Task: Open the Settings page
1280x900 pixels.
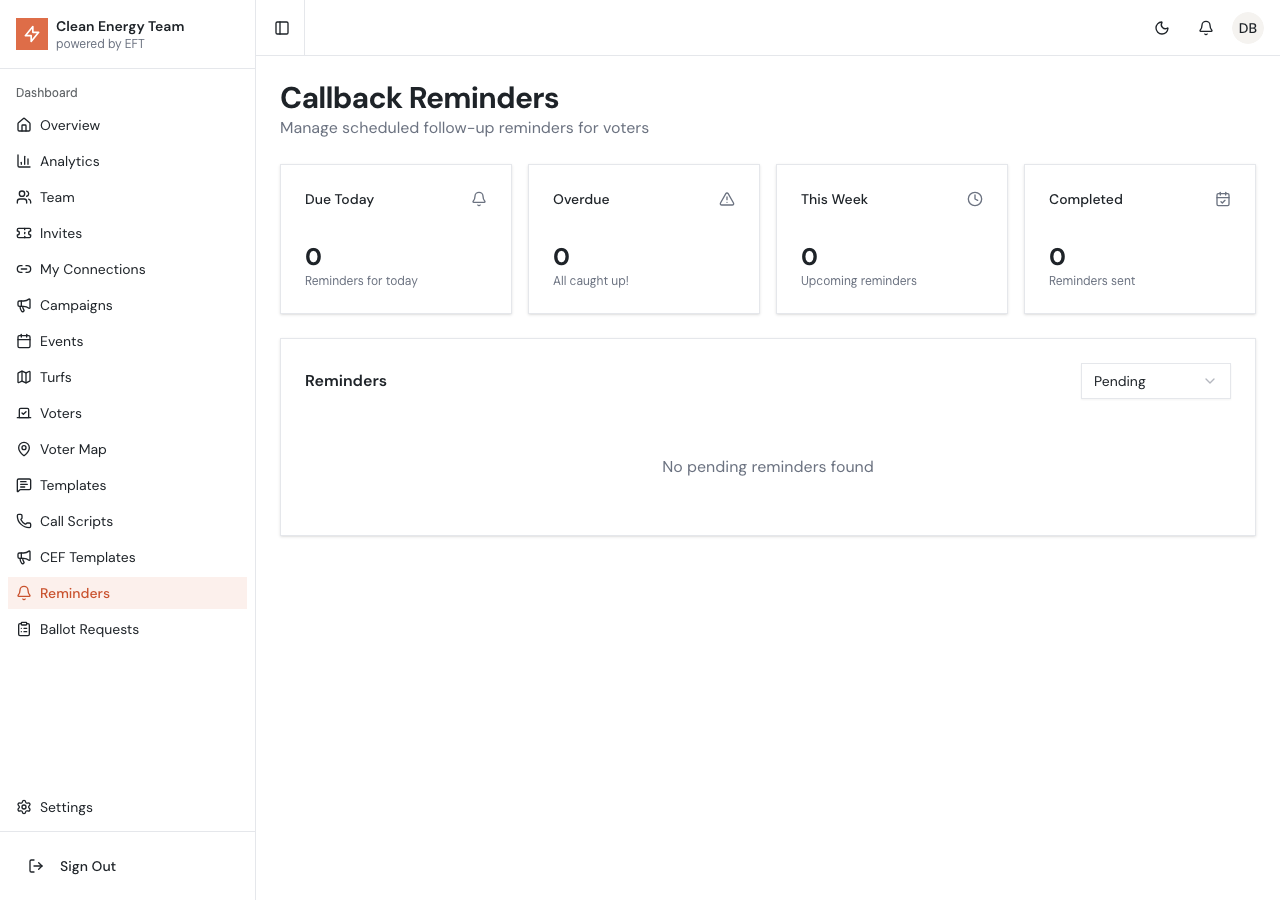Action: point(66,807)
